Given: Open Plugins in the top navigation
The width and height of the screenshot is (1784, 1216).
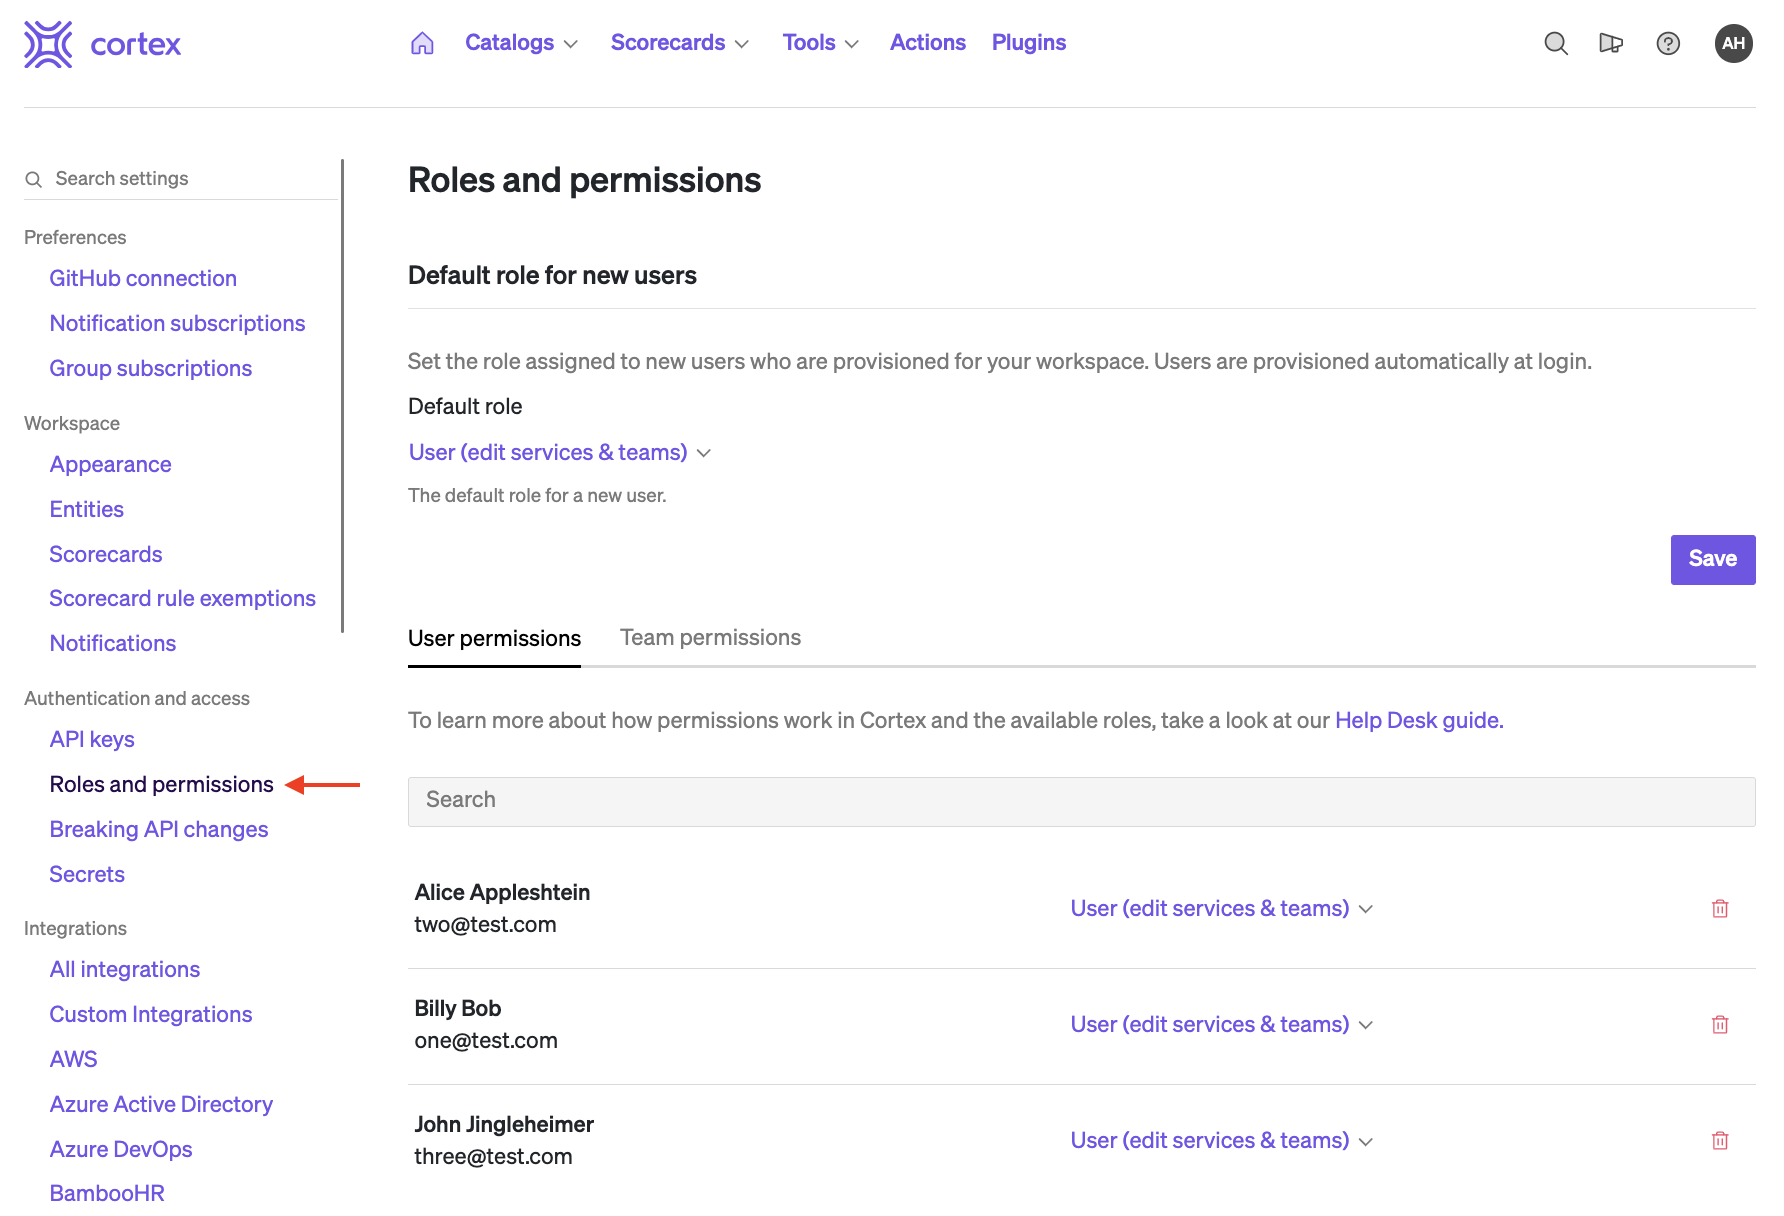Looking at the screenshot, I should (1028, 43).
